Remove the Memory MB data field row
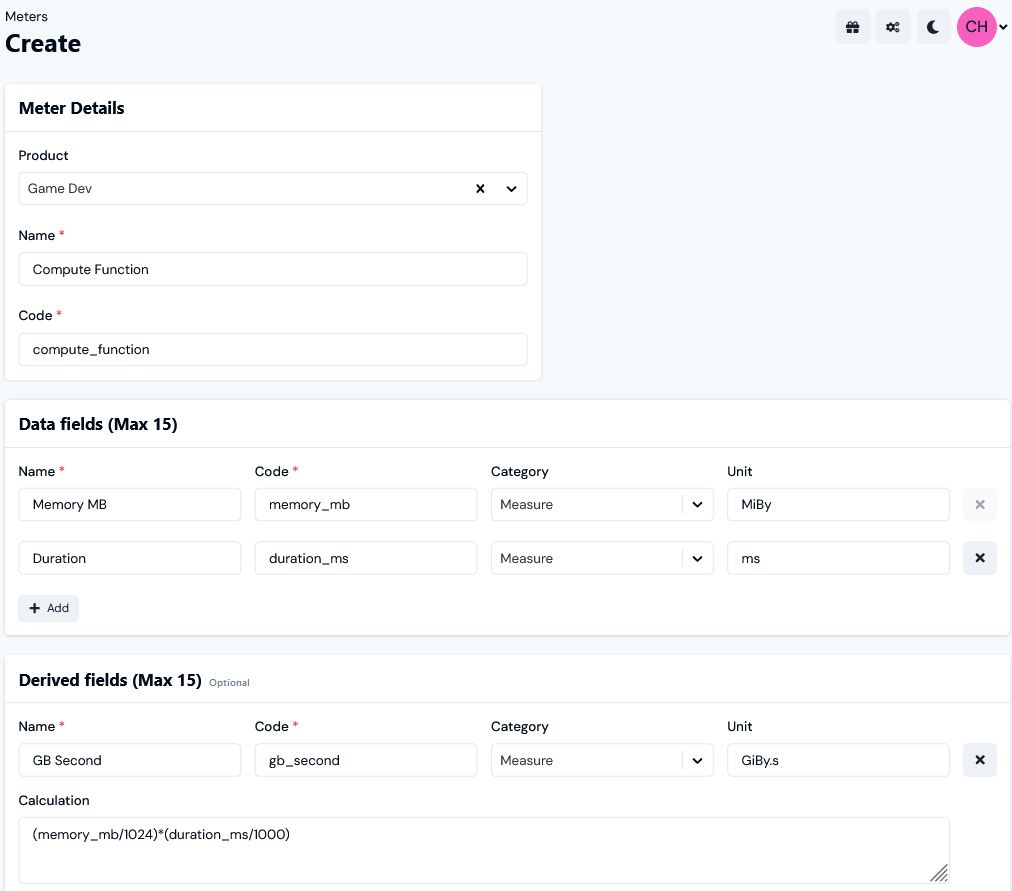Screen dimensions: 1012x891 pyautogui.click(x=979, y=504)
